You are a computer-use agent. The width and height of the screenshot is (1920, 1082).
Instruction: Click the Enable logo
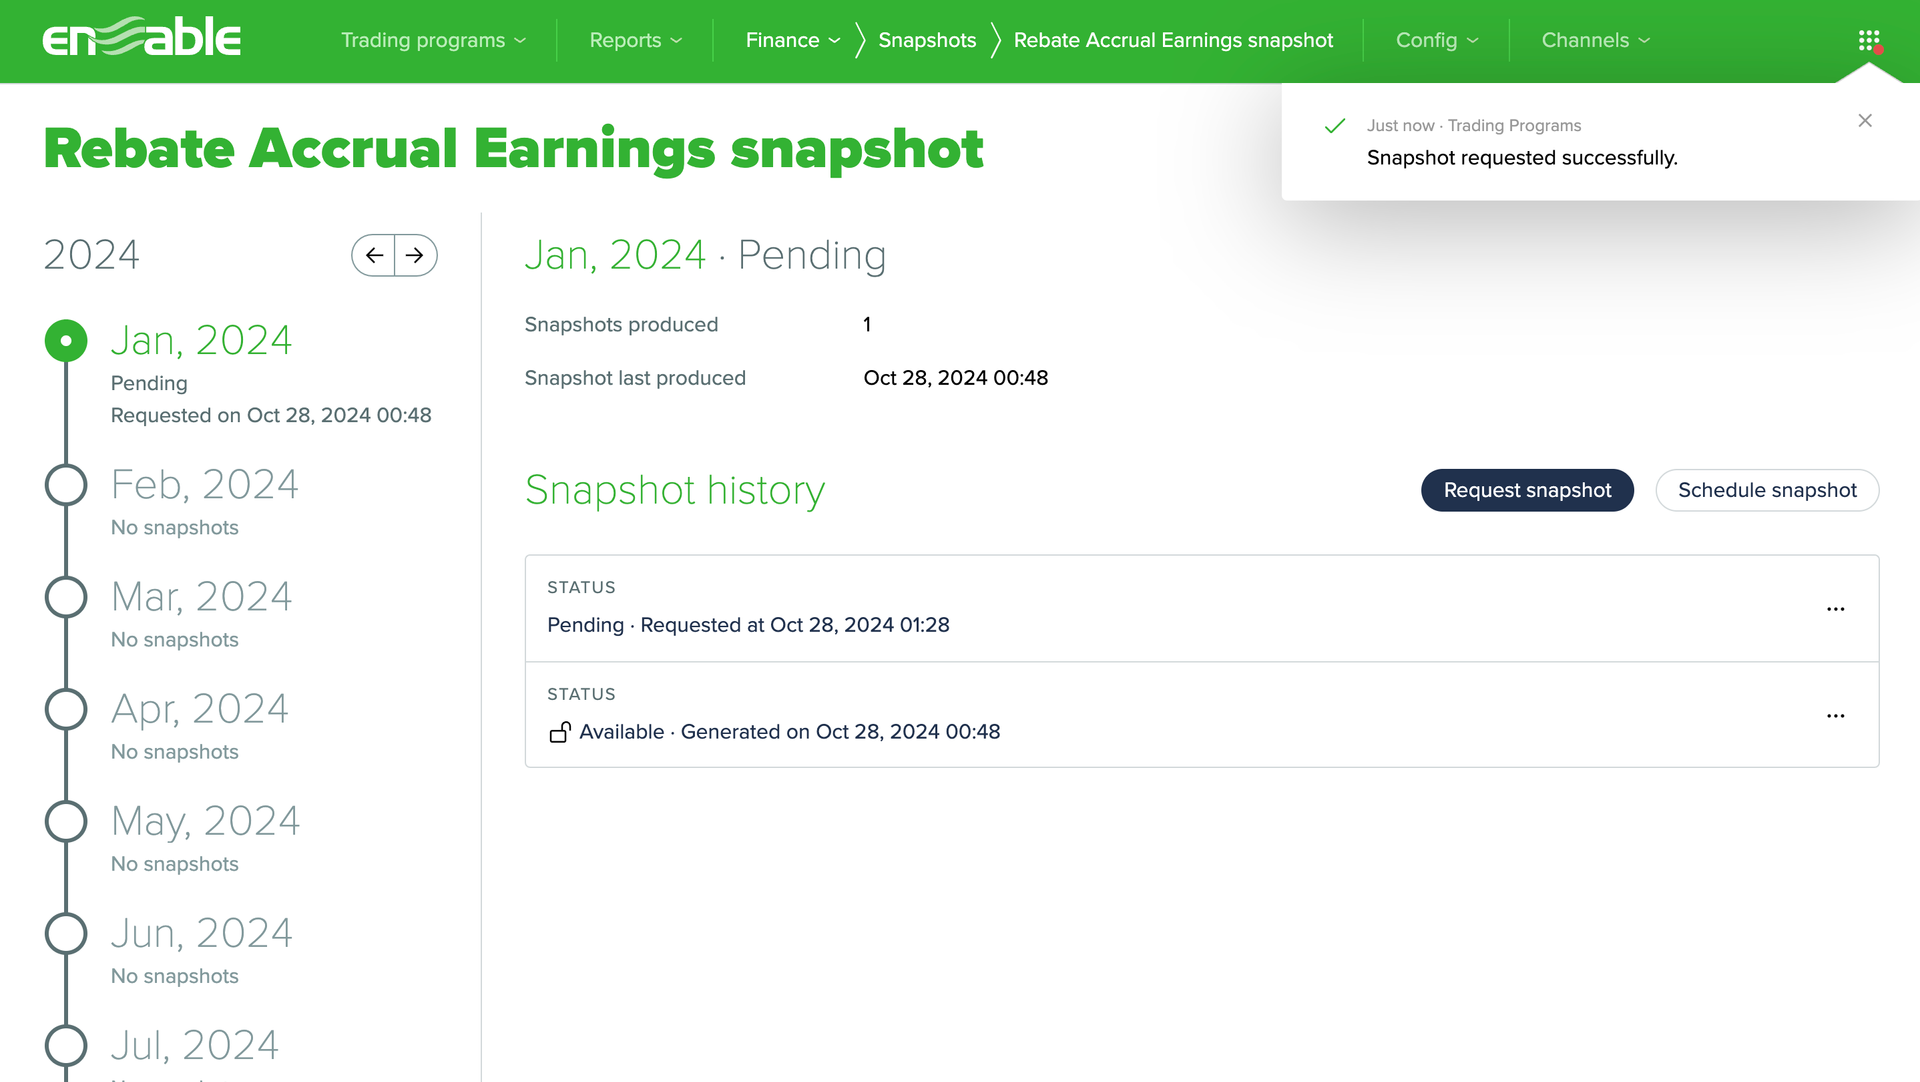point(141,37)
